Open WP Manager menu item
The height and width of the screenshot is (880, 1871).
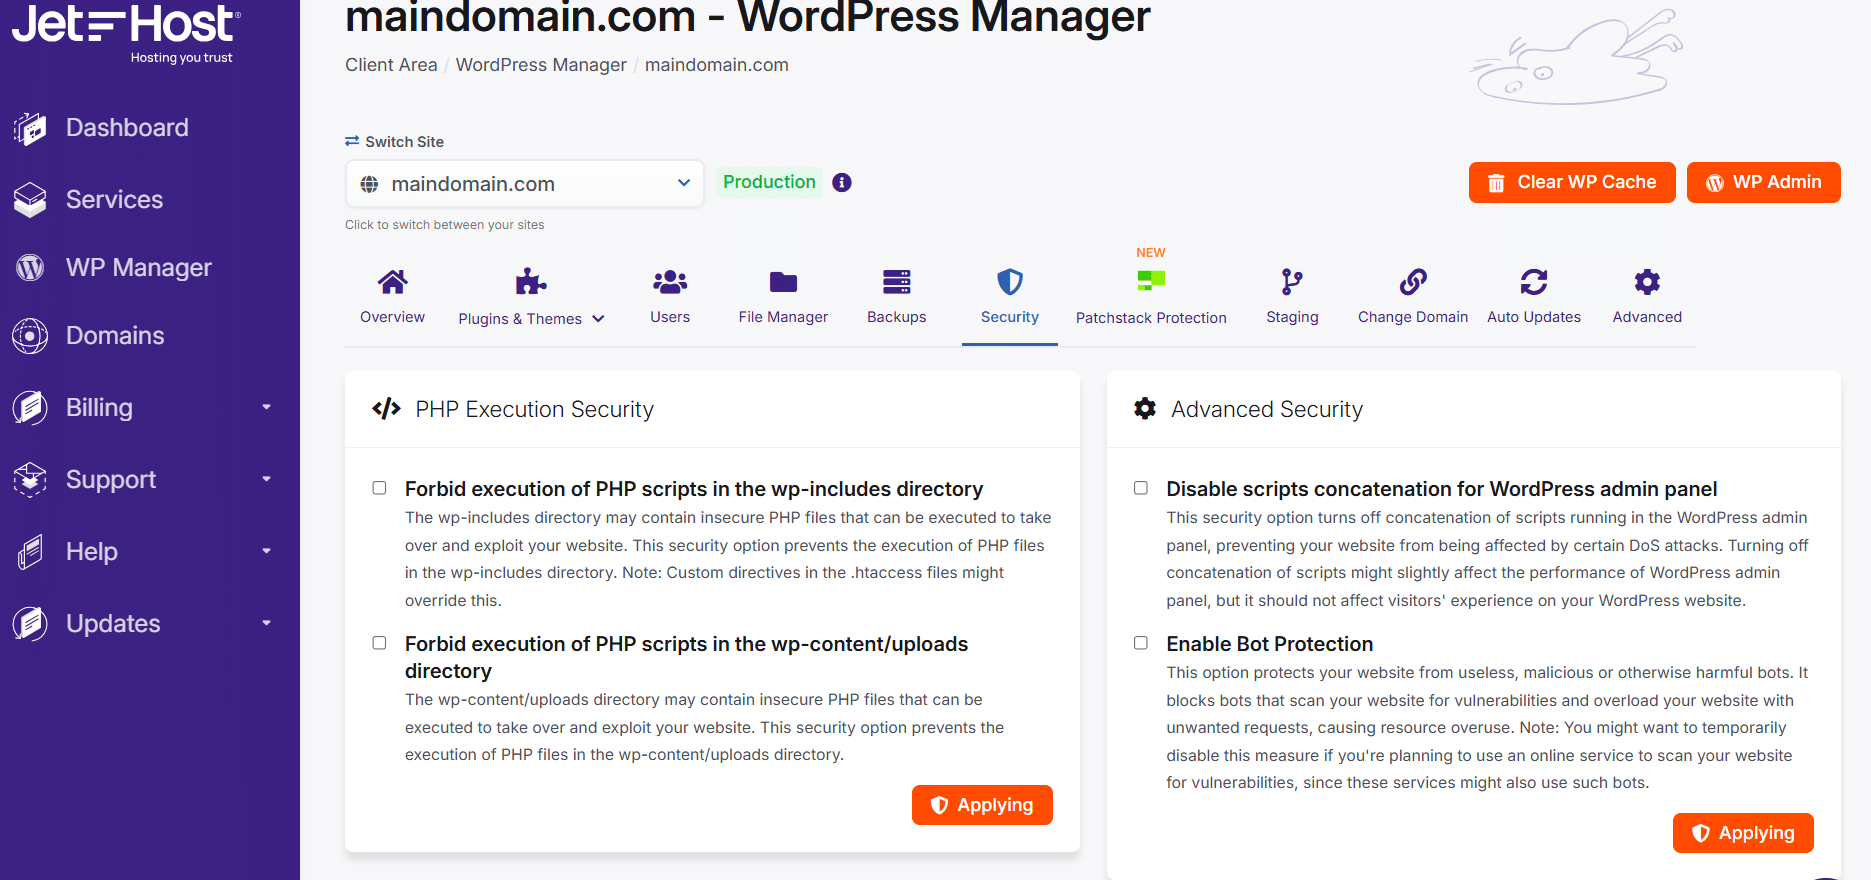coord(139,268)
